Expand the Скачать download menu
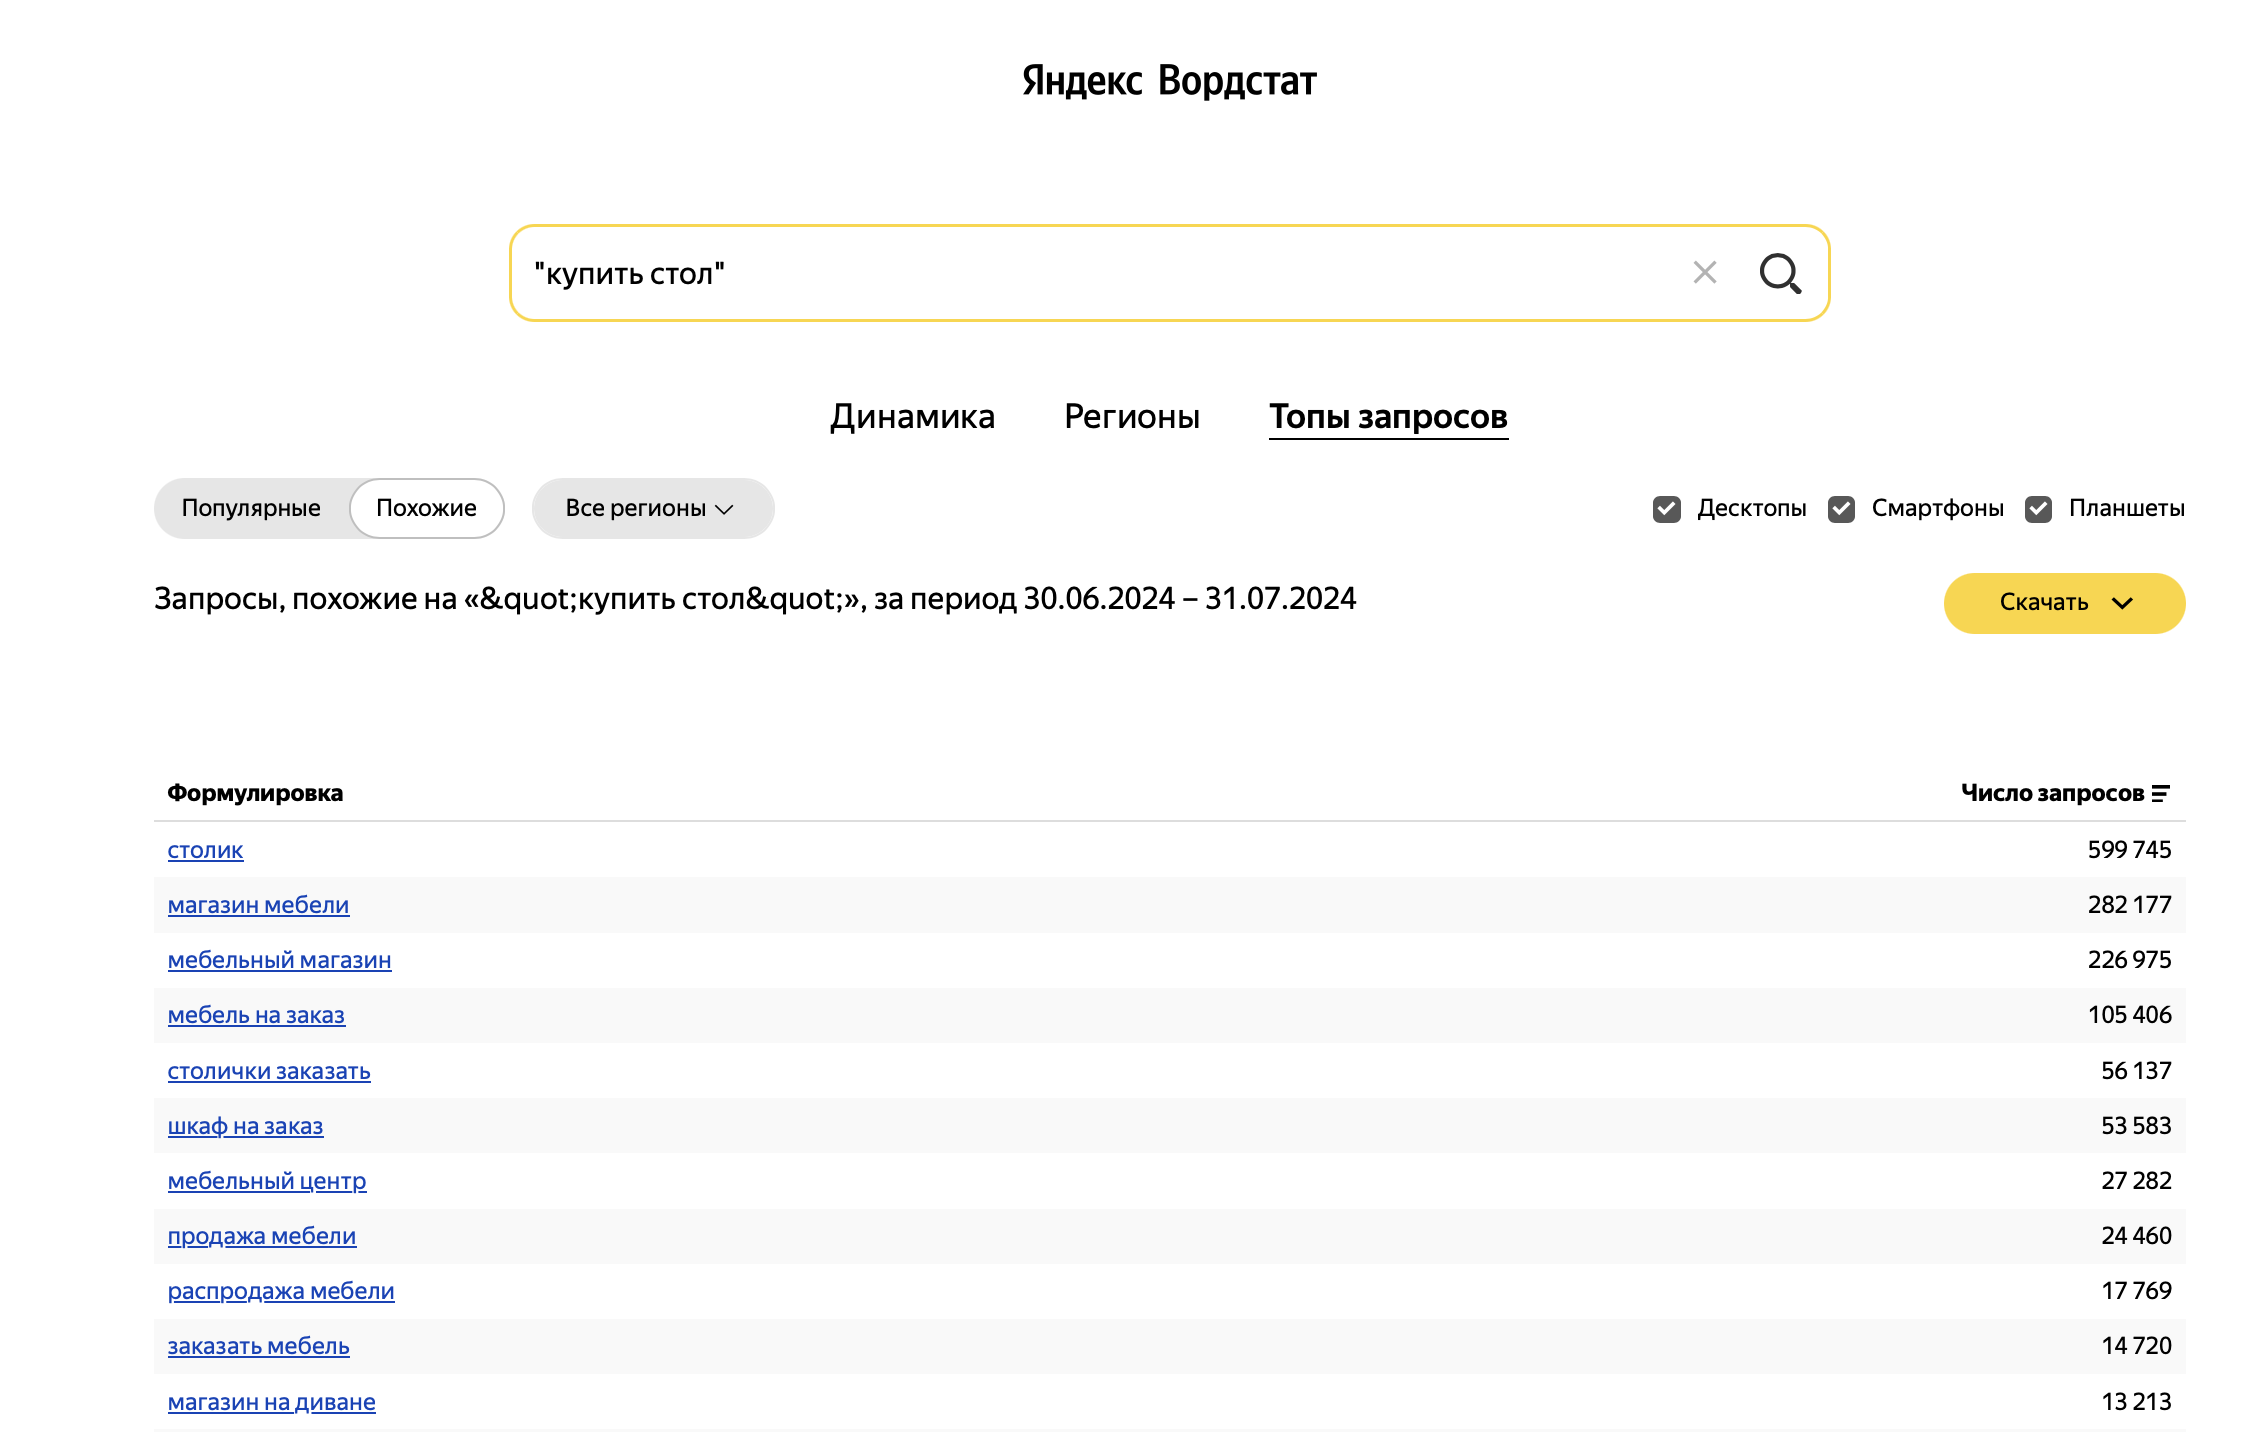This screenshot has width=2244, height=1432. (2064, 603)
